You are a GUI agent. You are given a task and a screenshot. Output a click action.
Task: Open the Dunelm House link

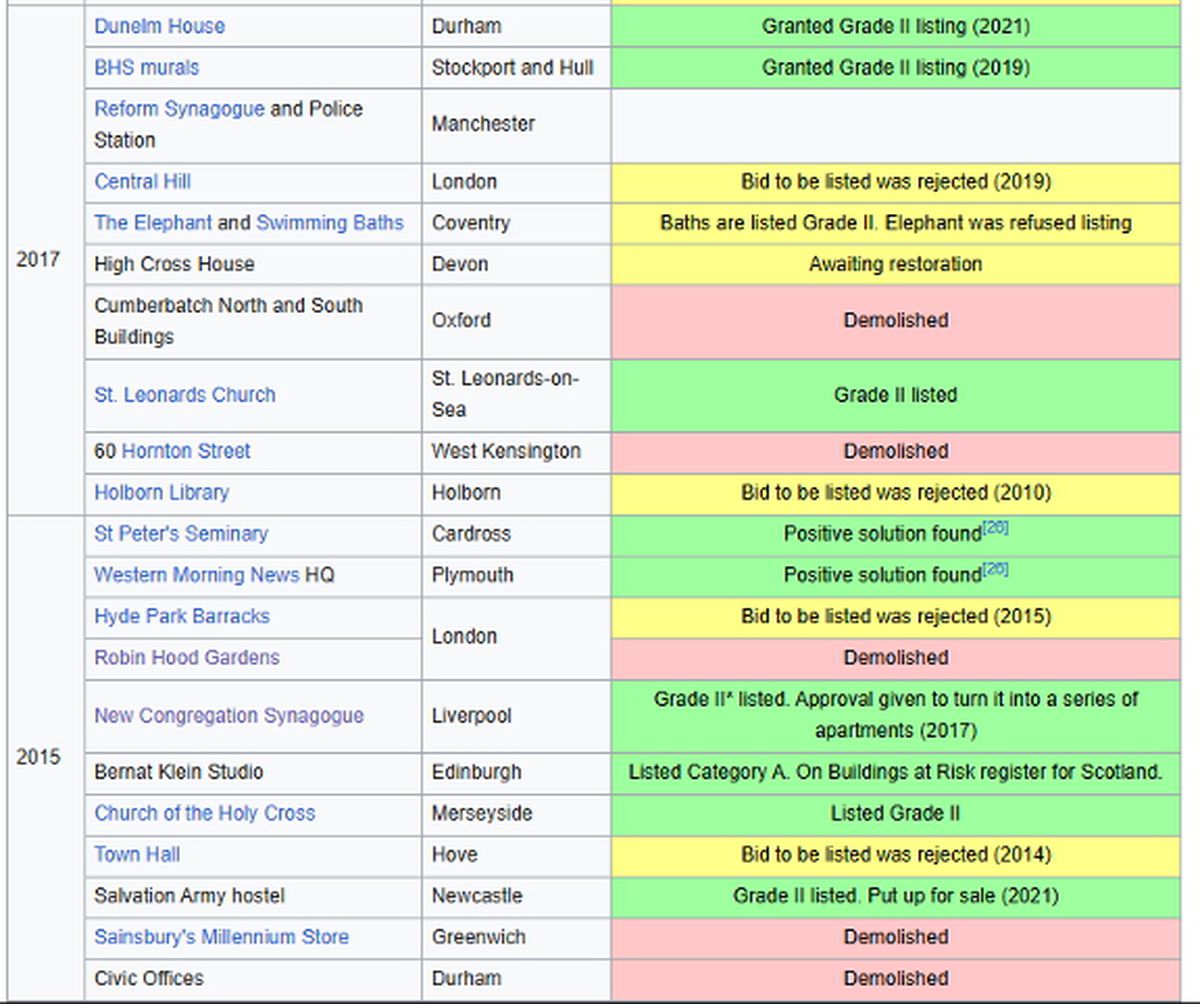(159, 26)
